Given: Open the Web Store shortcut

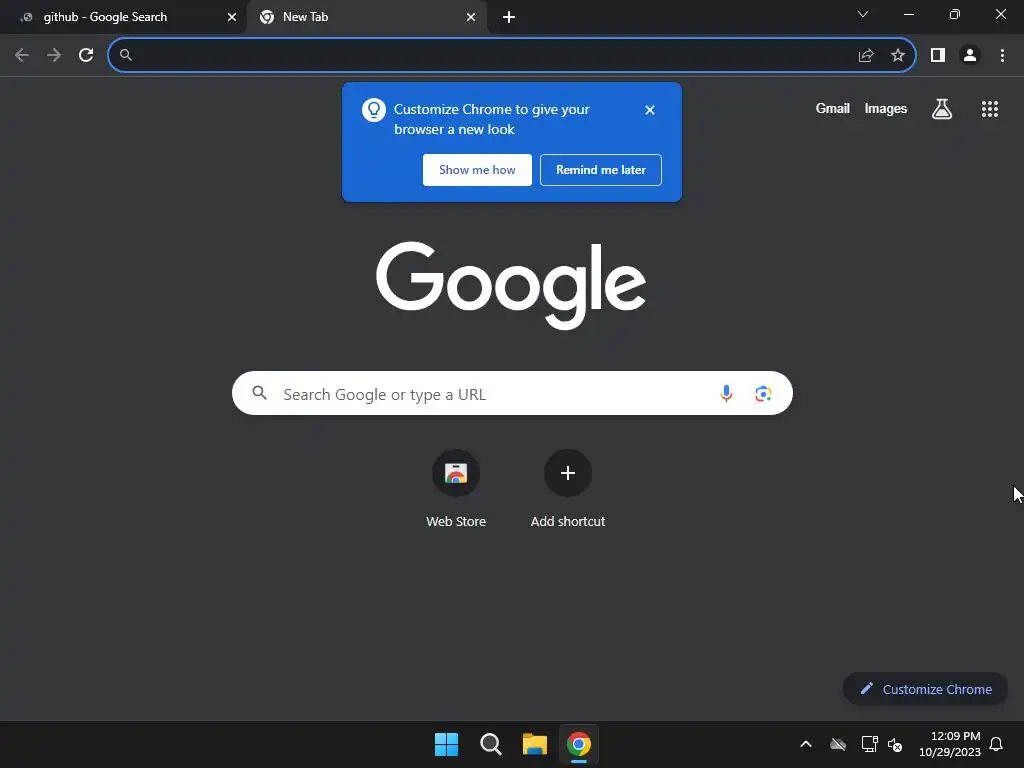Looking at the screenshot, I should click(456, 488).
